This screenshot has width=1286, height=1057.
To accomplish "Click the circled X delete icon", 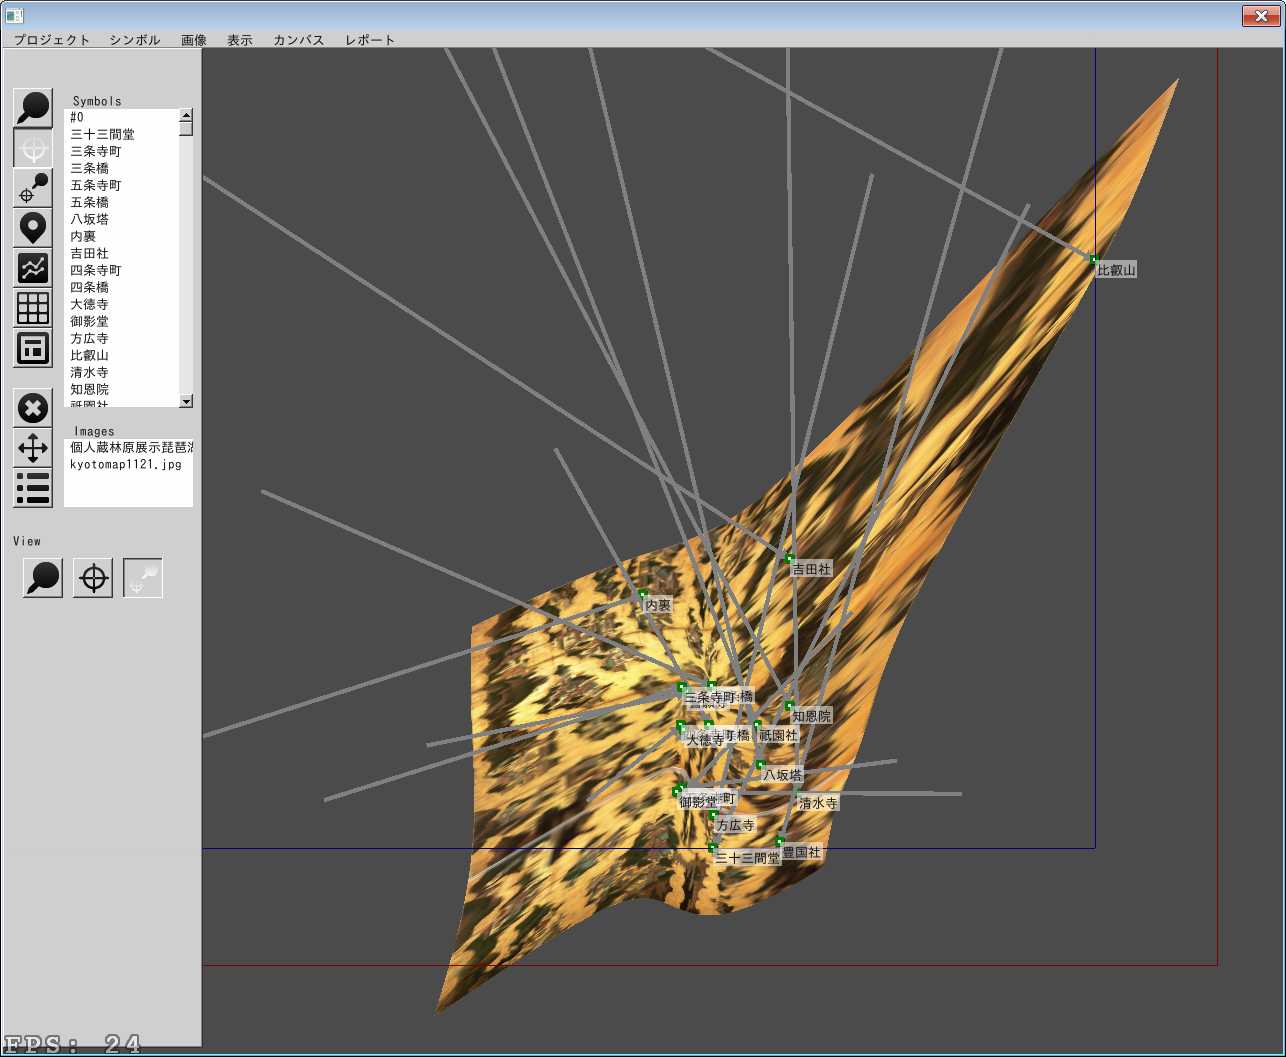I will [33, 408].
